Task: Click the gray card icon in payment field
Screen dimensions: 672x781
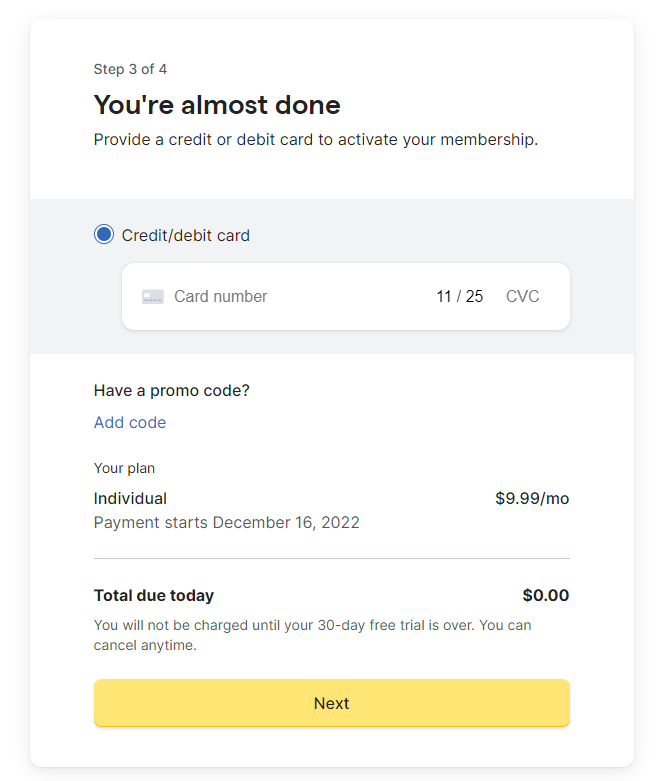Action: (x=152, y=297)
